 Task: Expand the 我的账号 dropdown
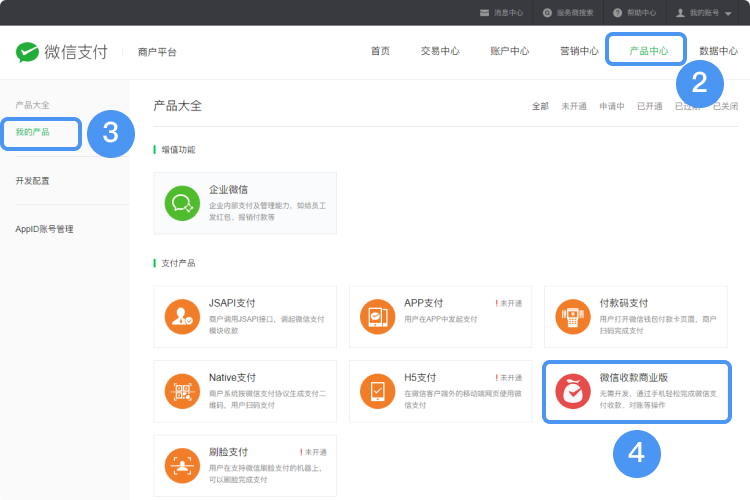(x=704, y=13)
